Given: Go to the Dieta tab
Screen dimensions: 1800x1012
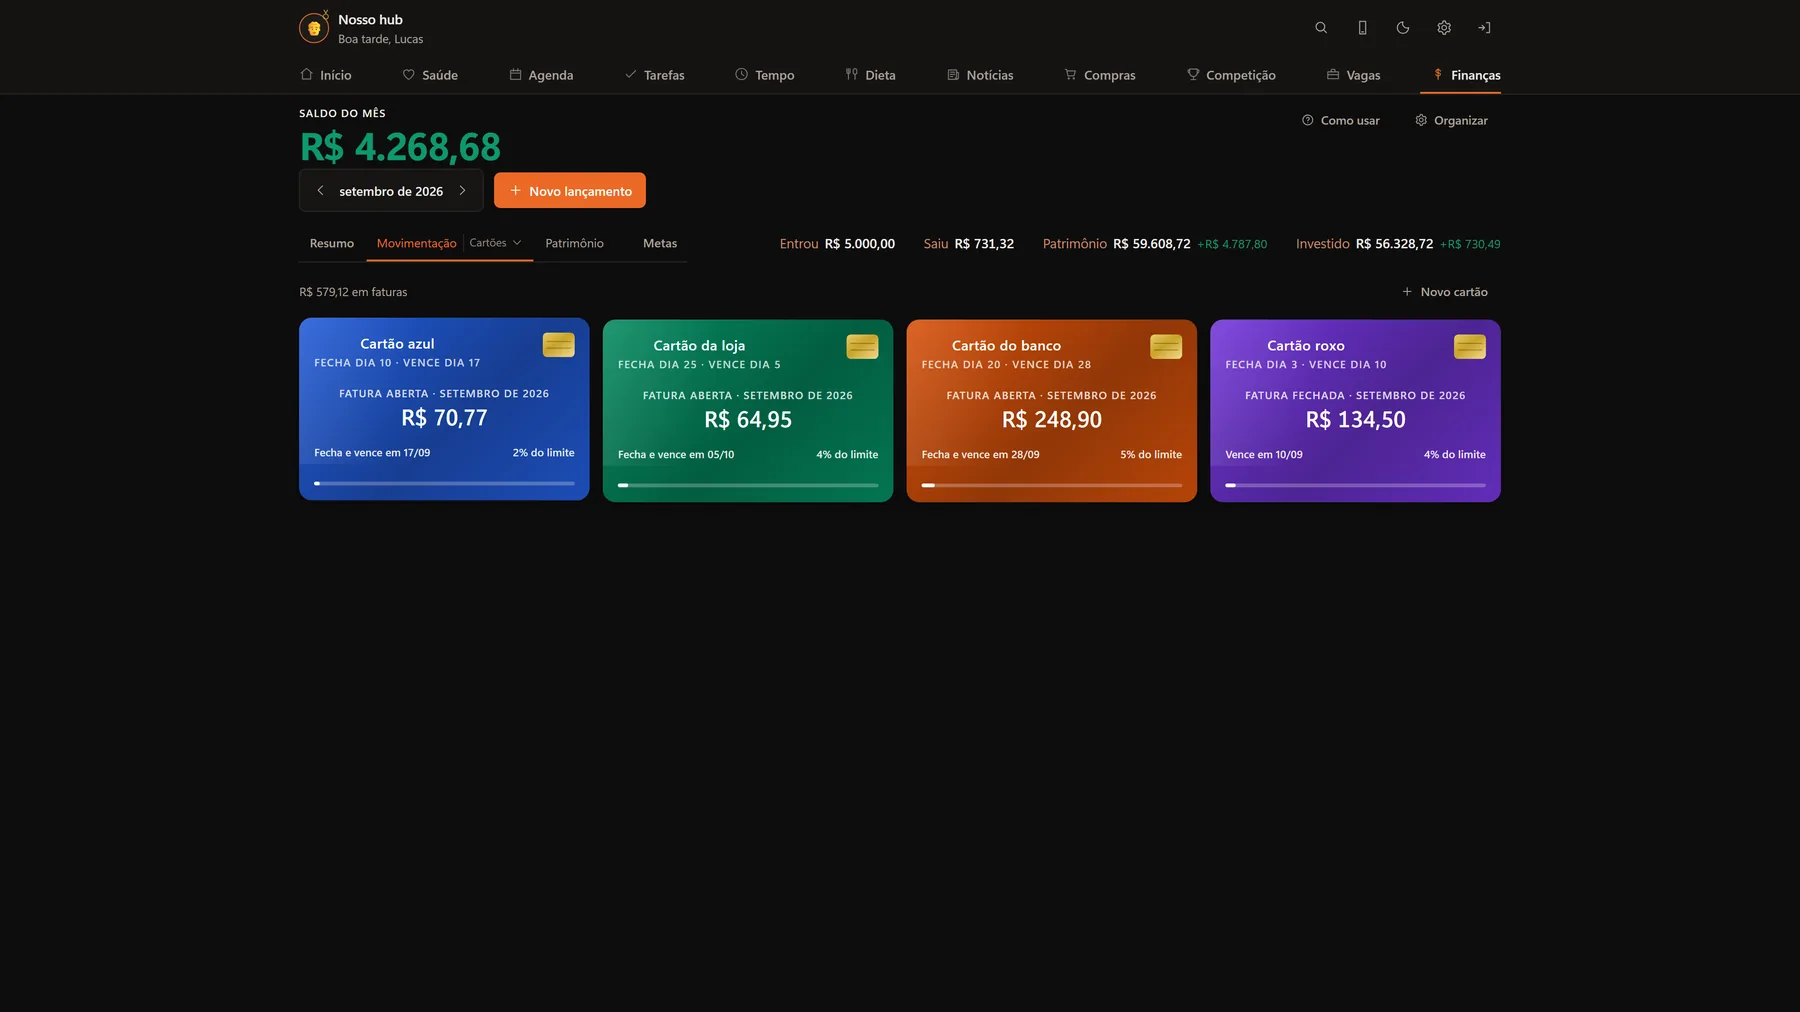Looking at the screenshot, I should pyautogui.click(x=871, y=75).
